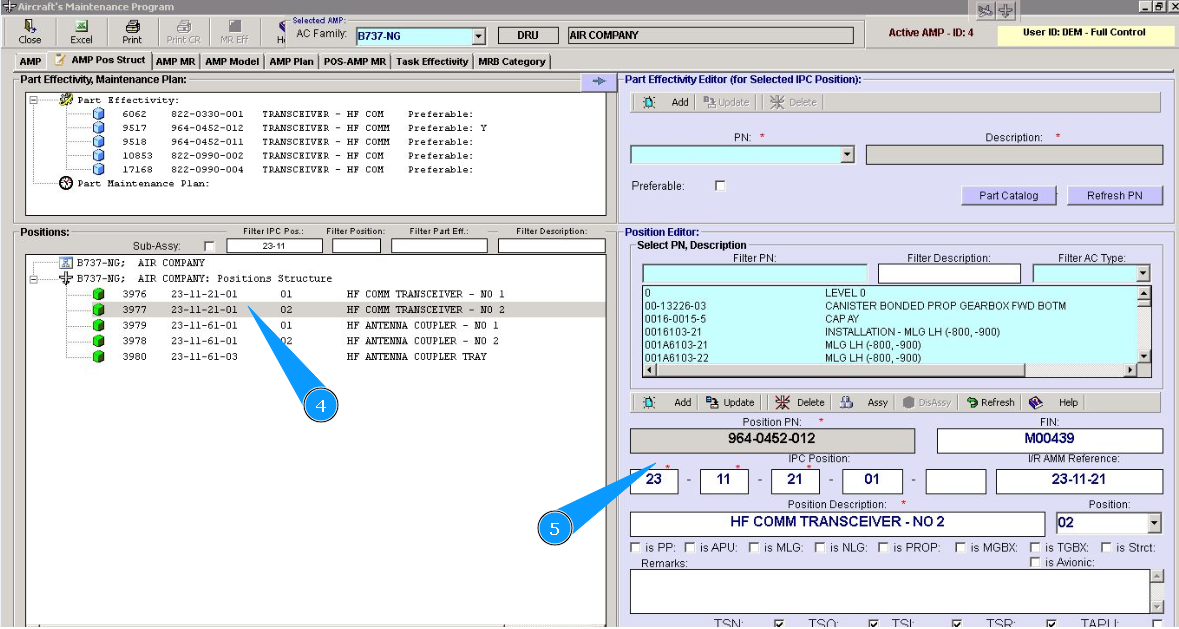Switch to the AMP Plan tab
This screenshot has width=1179, height=629.
(291, 62)
